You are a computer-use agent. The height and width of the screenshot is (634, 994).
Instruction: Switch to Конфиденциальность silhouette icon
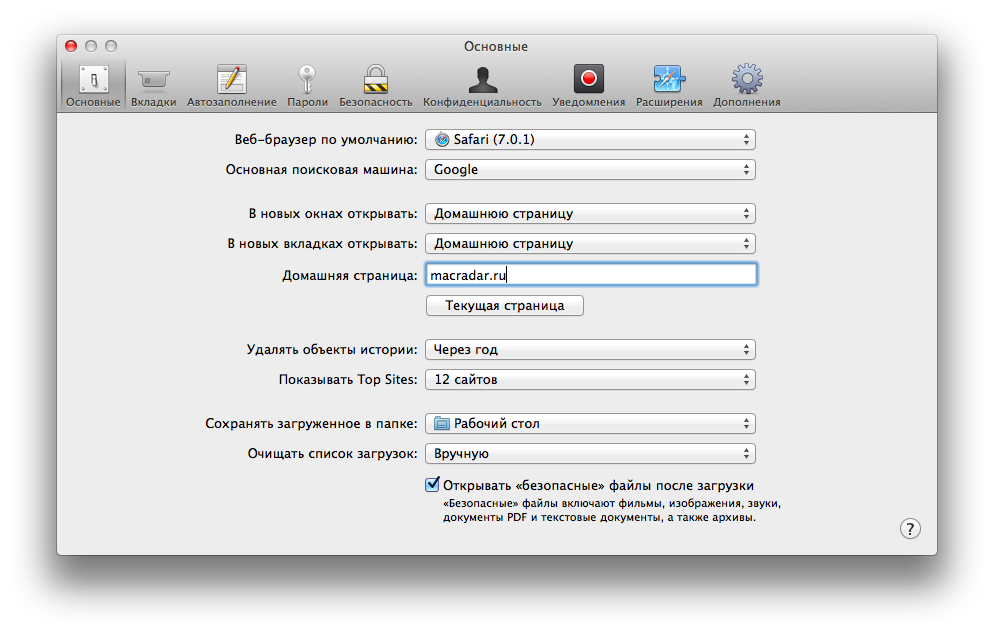click(x=482, y=80)
